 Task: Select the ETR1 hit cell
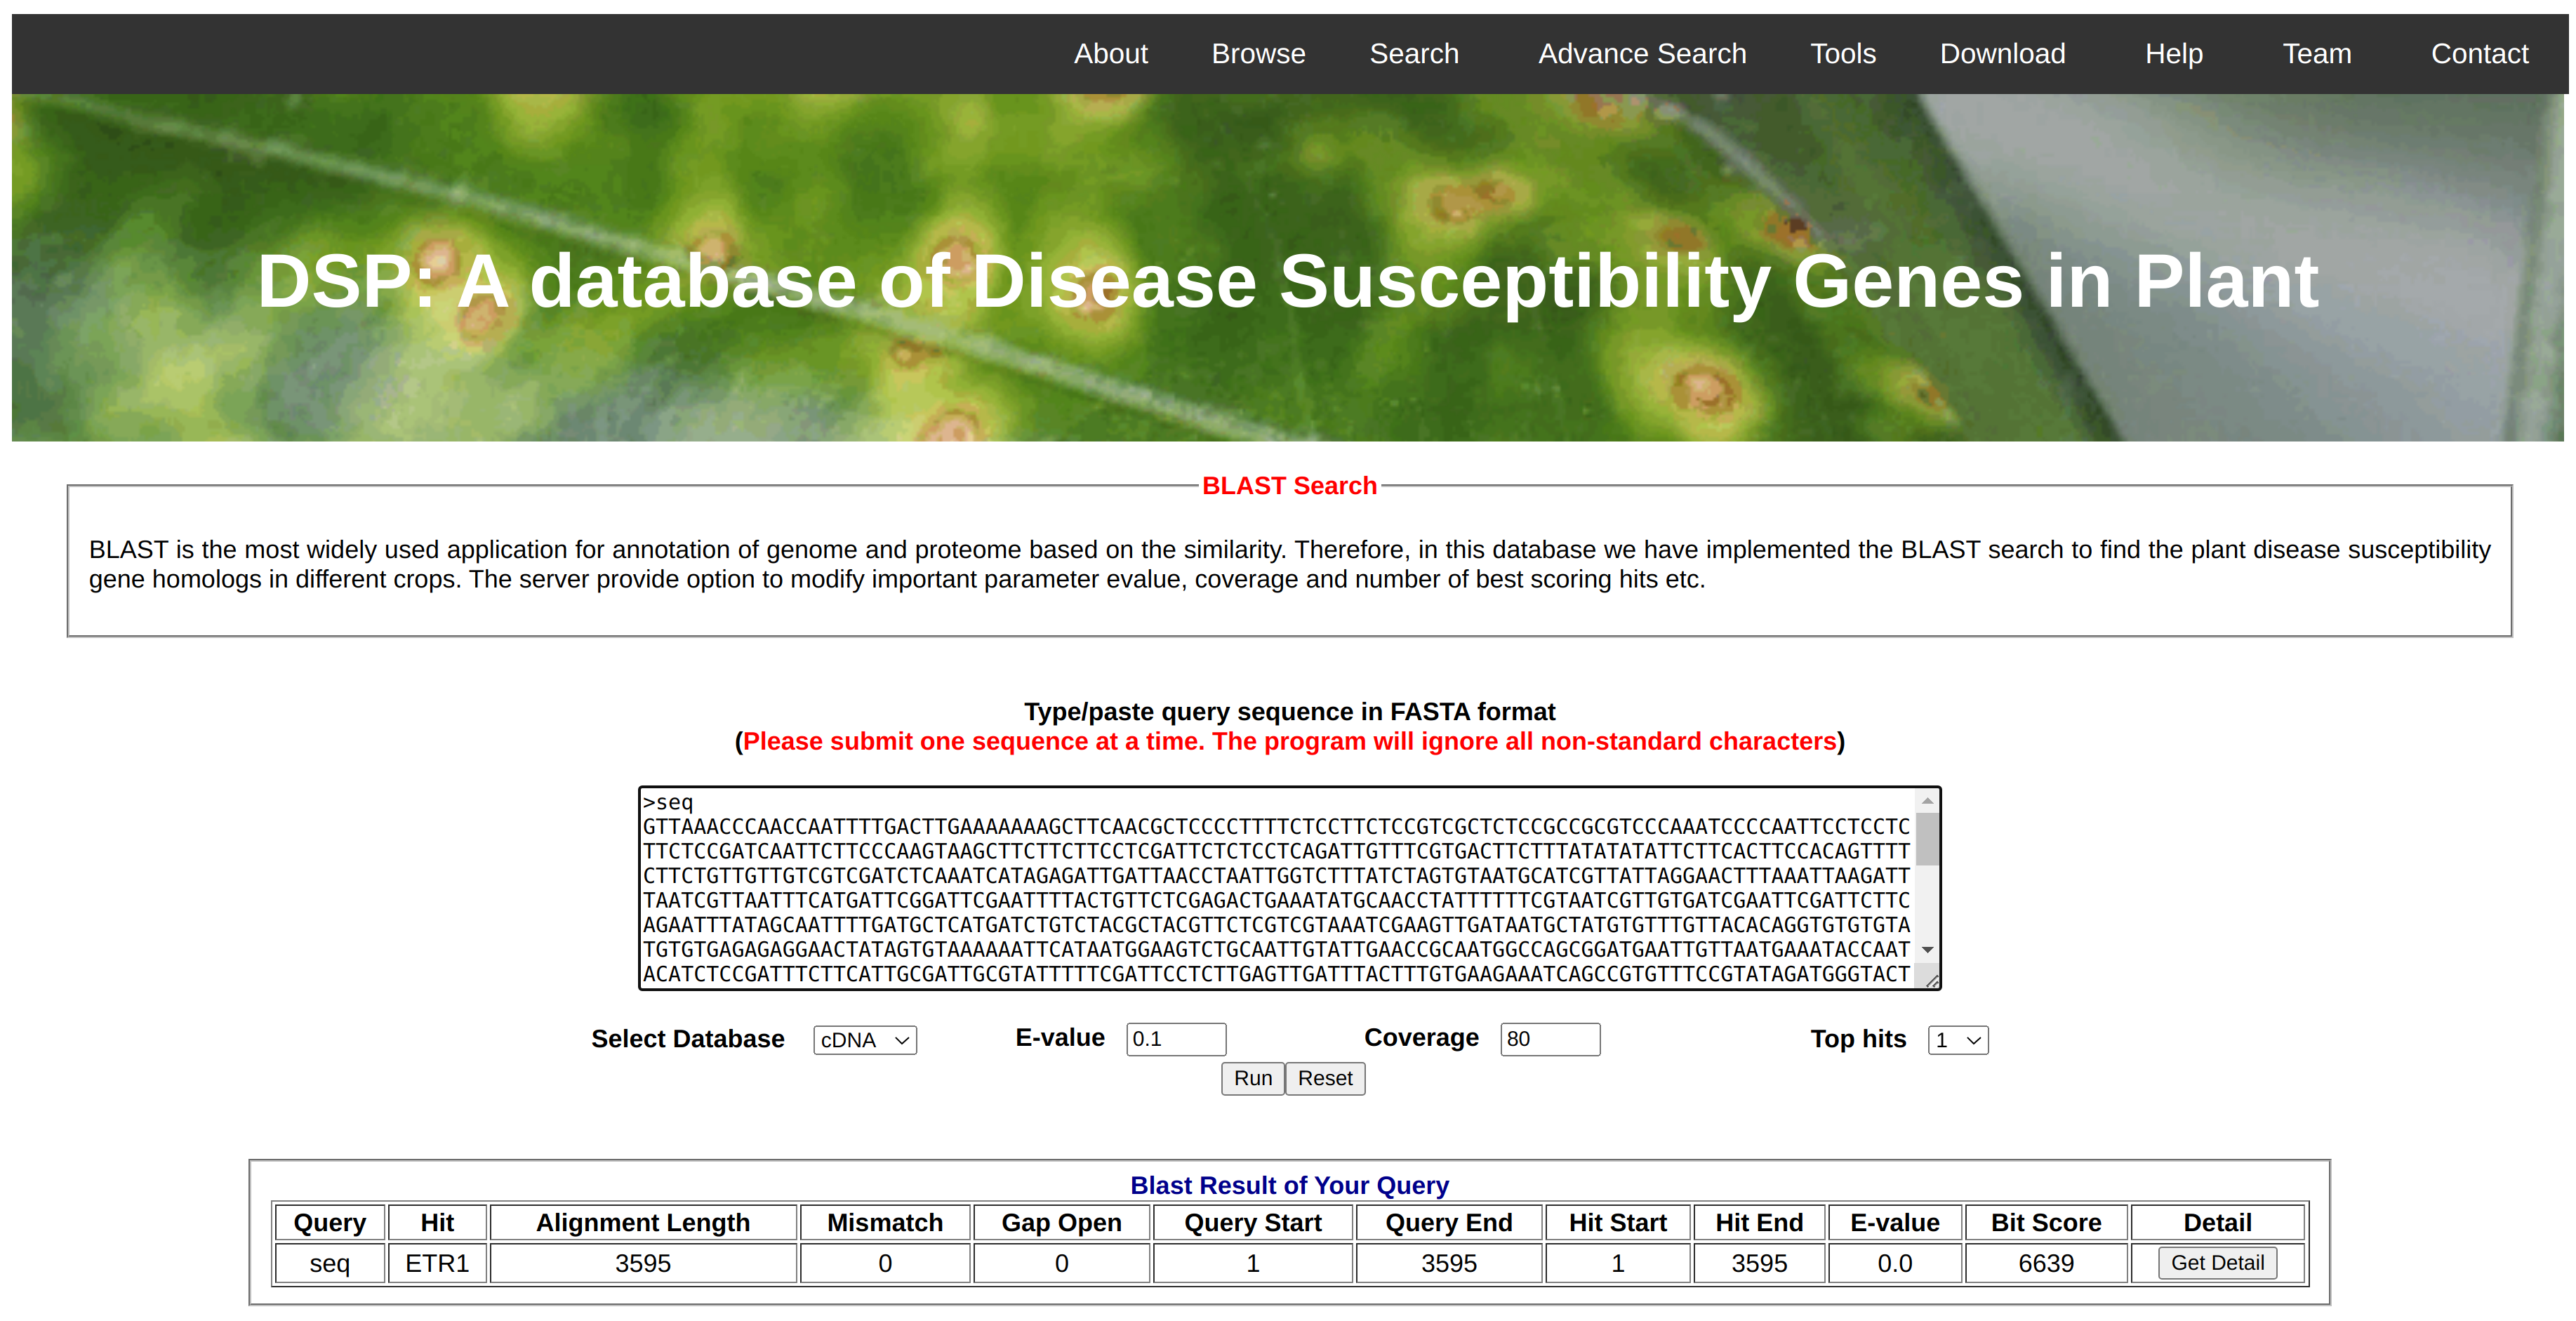tap(437, 1263)
